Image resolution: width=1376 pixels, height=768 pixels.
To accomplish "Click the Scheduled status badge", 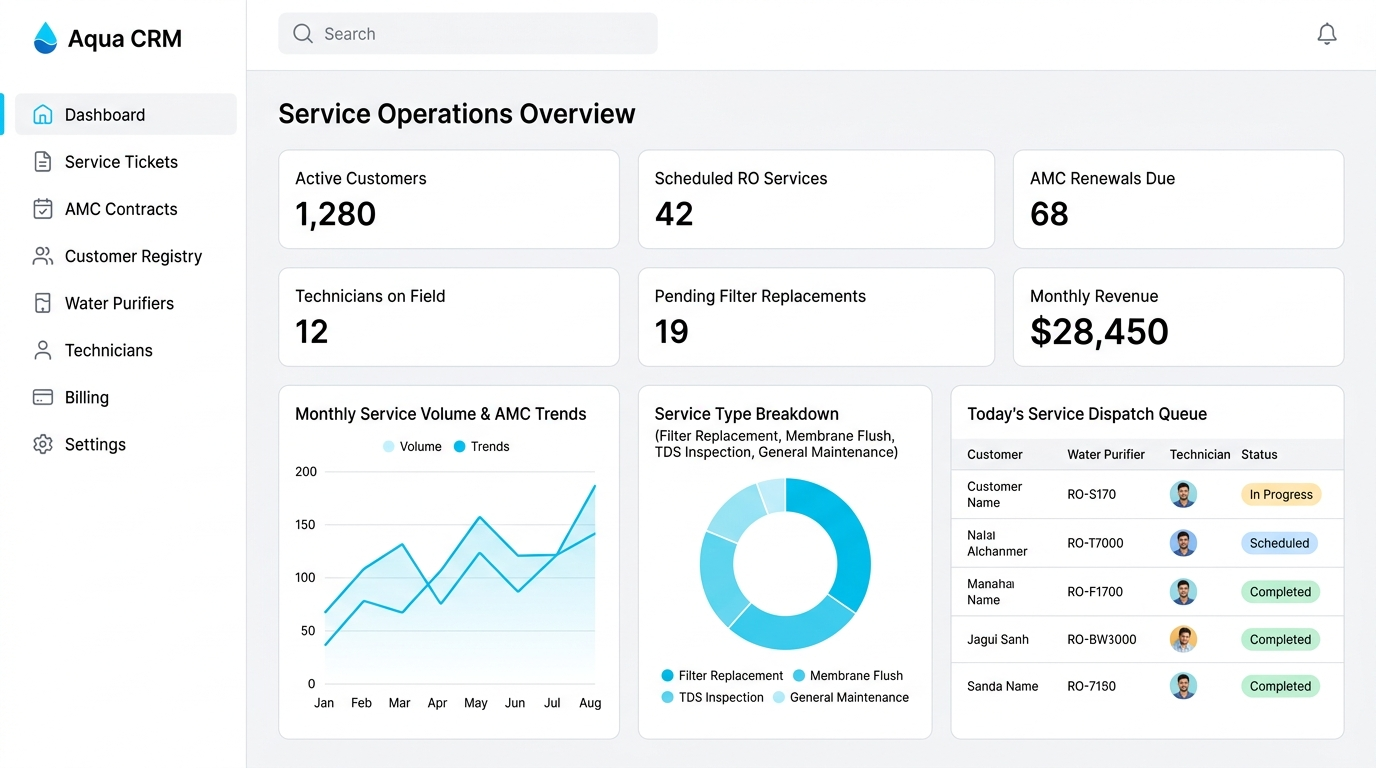I will [x=1279, y=543].
